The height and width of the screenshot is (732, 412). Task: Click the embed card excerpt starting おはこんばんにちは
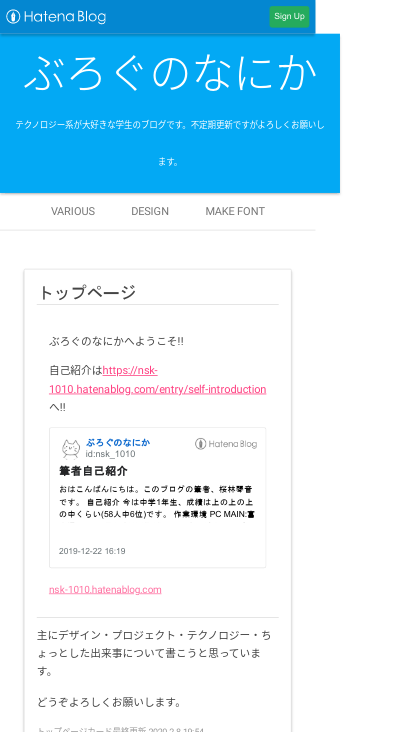pyautogui.click(x=157, y=502)
